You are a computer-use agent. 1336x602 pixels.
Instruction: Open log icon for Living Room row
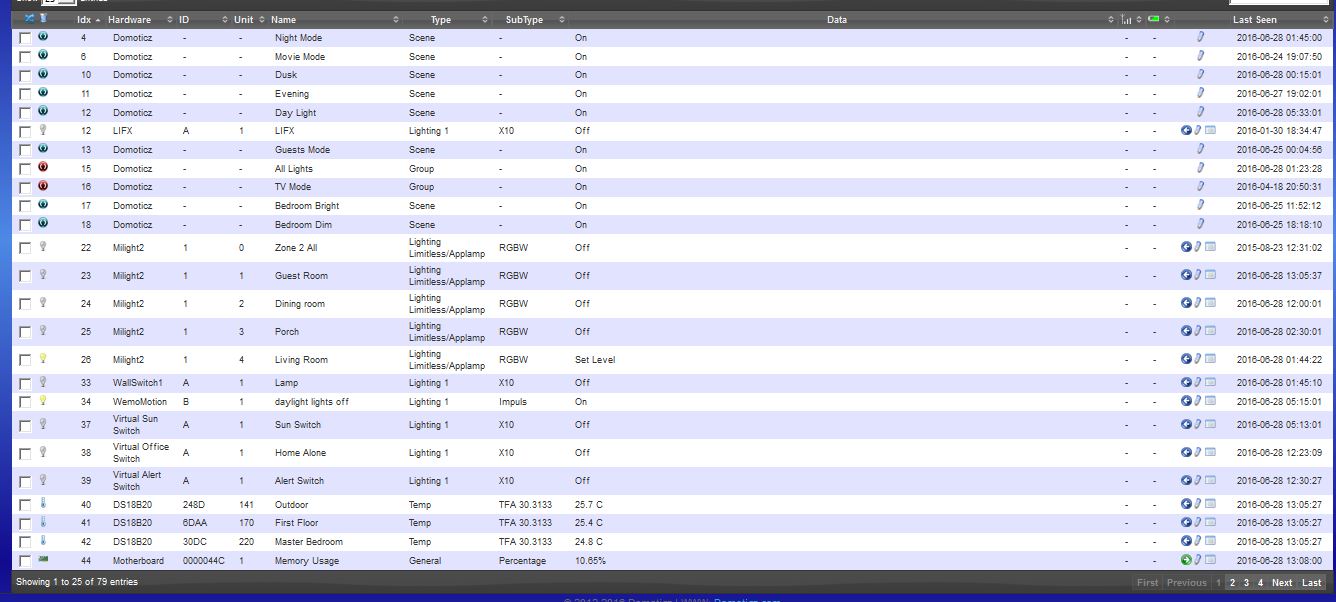coord(1210,359)
